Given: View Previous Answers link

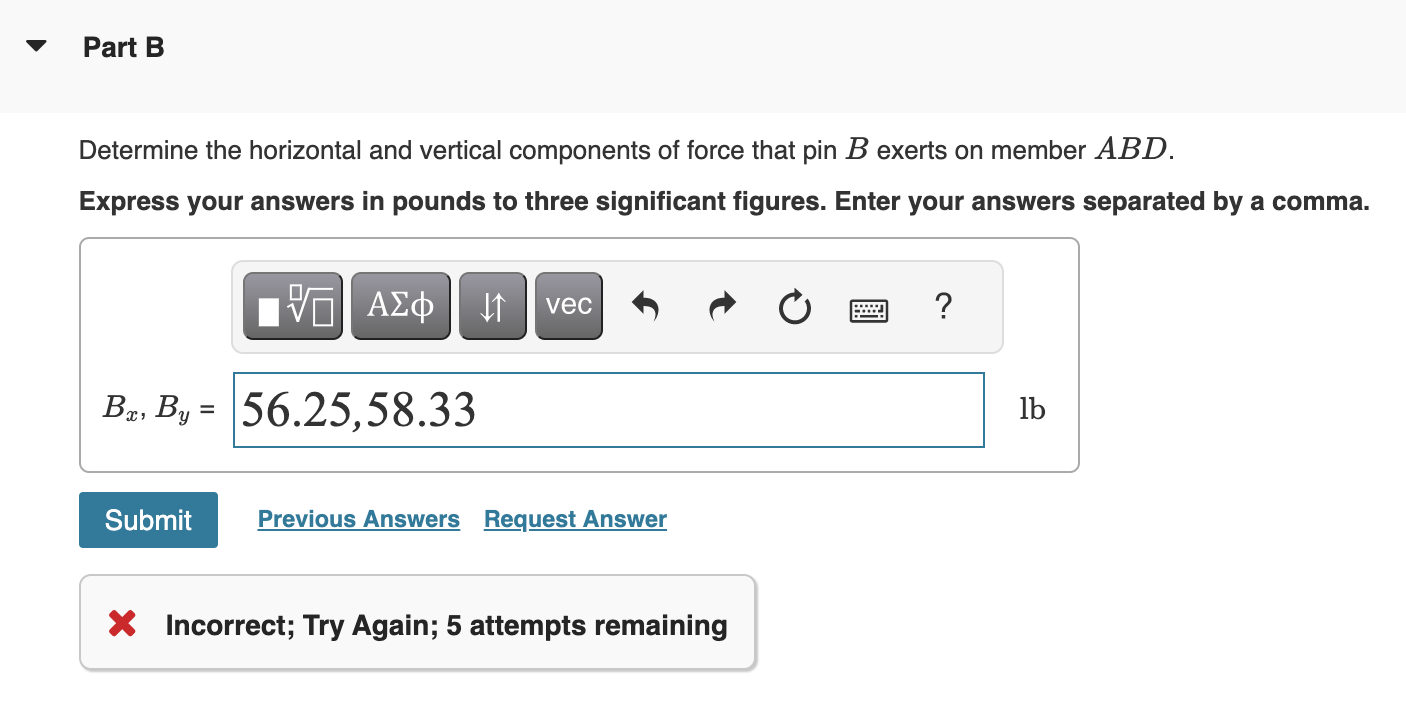Looking at the screenshot, I should [x=359, y=519].
